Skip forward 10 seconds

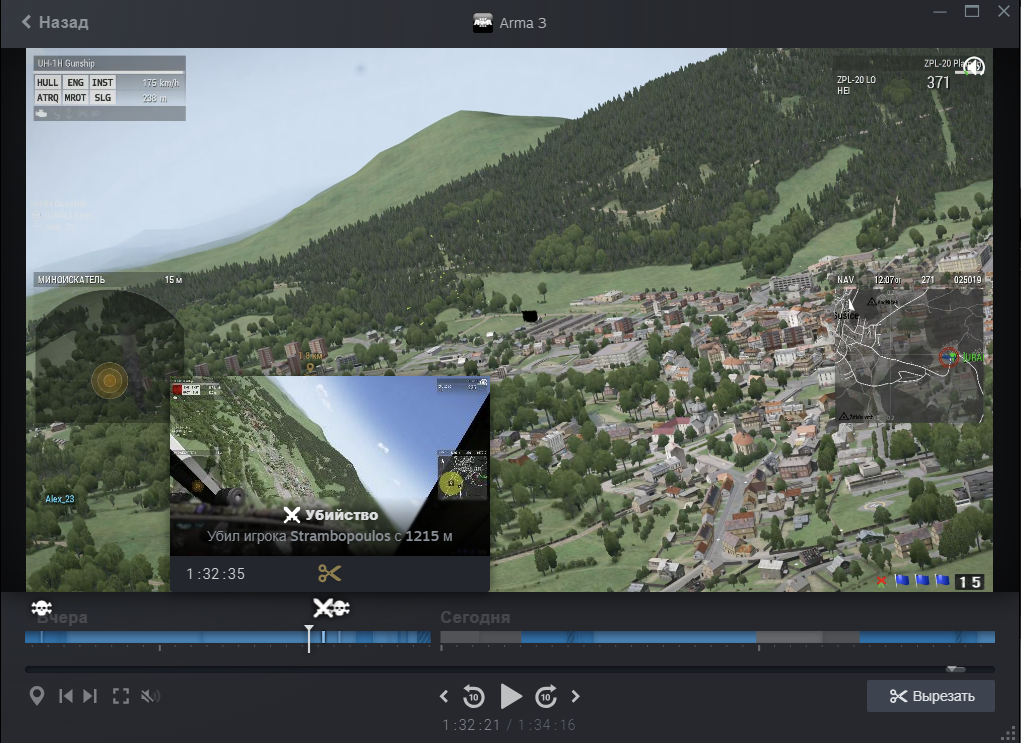pos(546,696)
